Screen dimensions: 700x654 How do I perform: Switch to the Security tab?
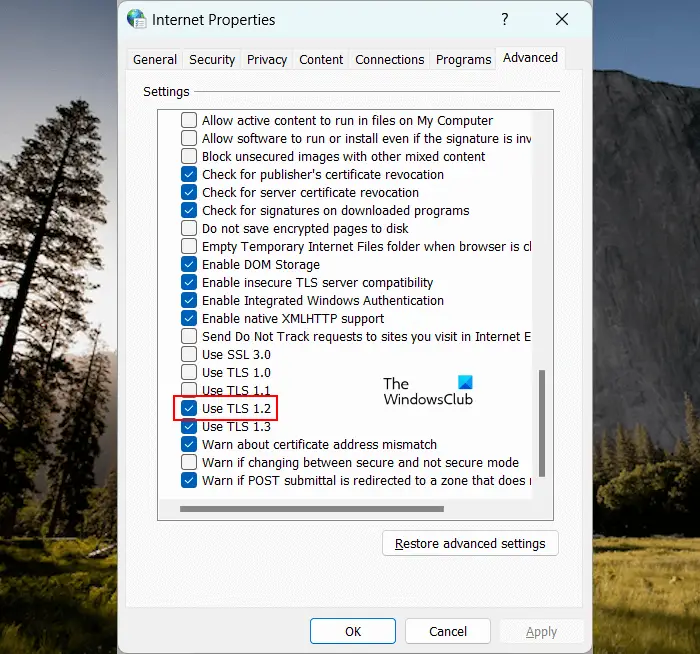click(x=212, y=59)
